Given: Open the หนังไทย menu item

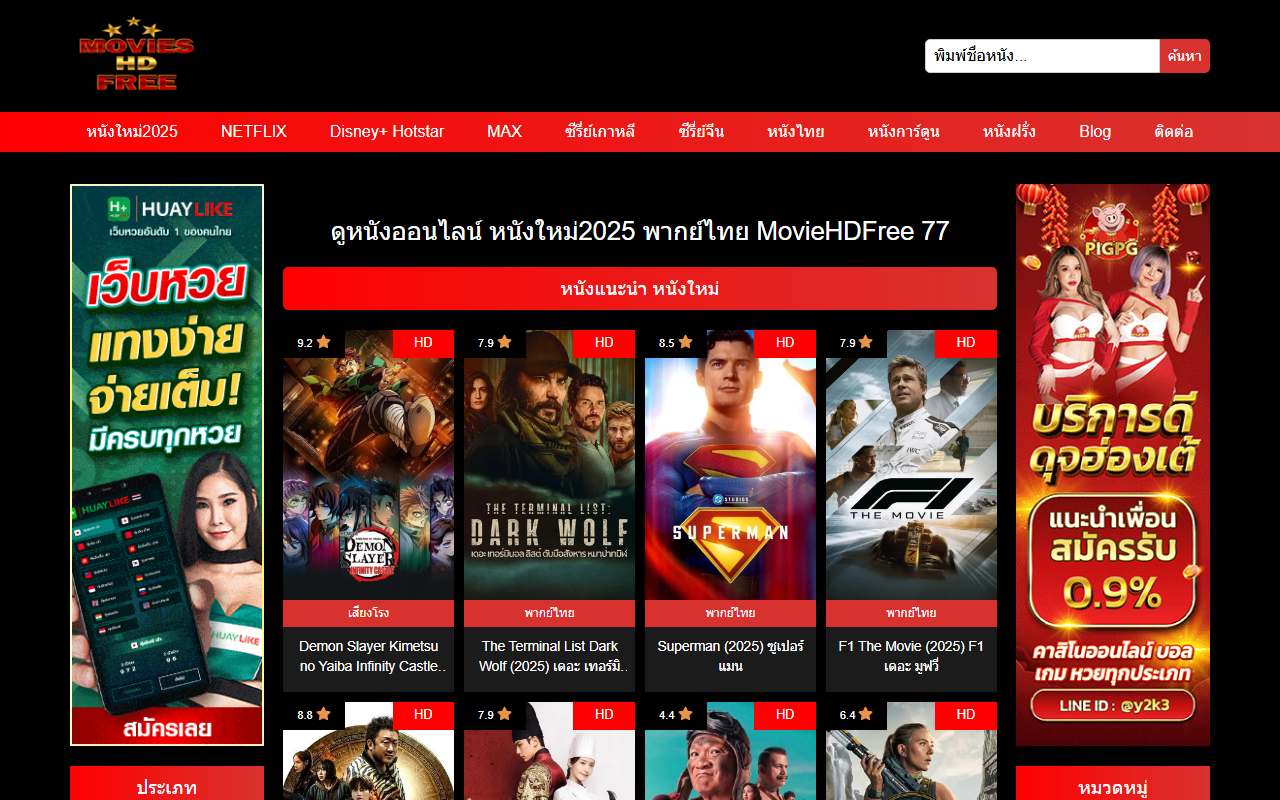Looking at the screenshot, I should tap(796, 132).
